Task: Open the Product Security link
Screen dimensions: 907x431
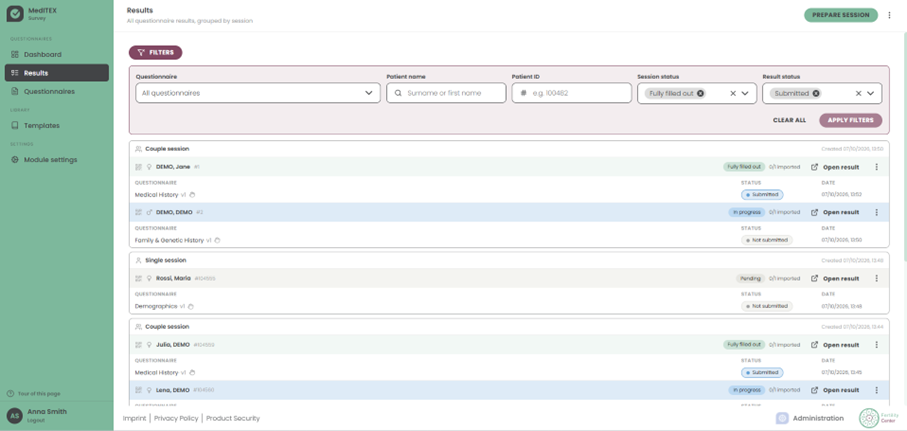Action: (x=233, y=418)
